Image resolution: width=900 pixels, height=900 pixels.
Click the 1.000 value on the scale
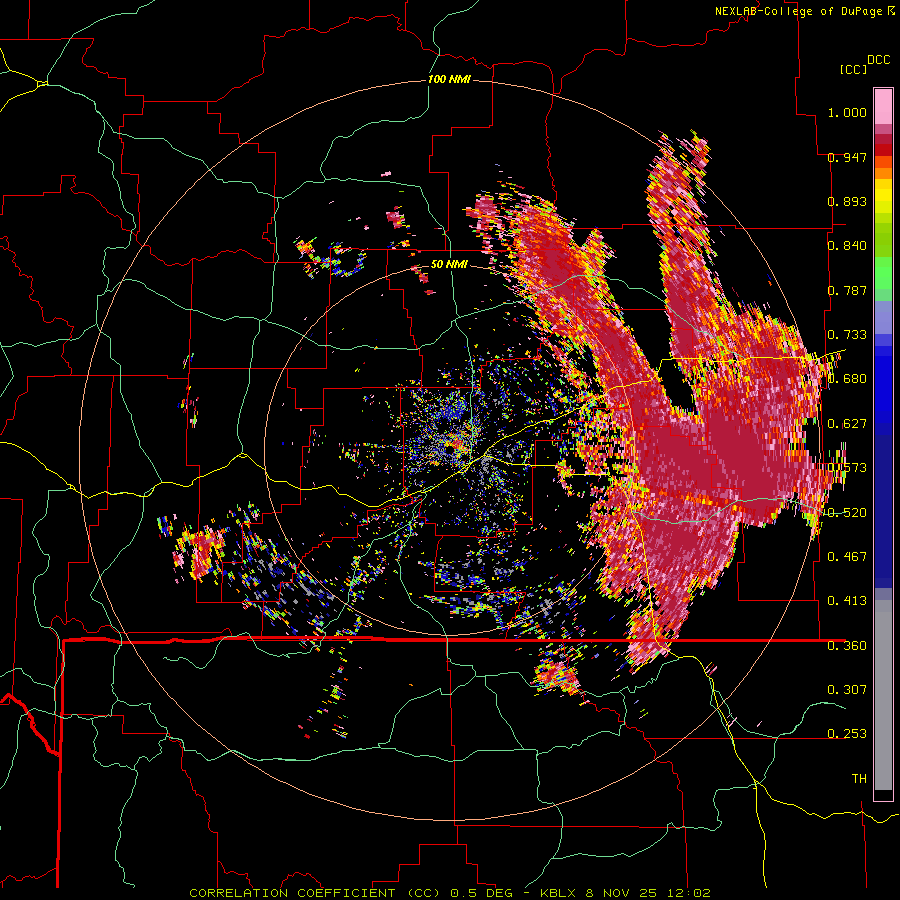tap(847, 112)
